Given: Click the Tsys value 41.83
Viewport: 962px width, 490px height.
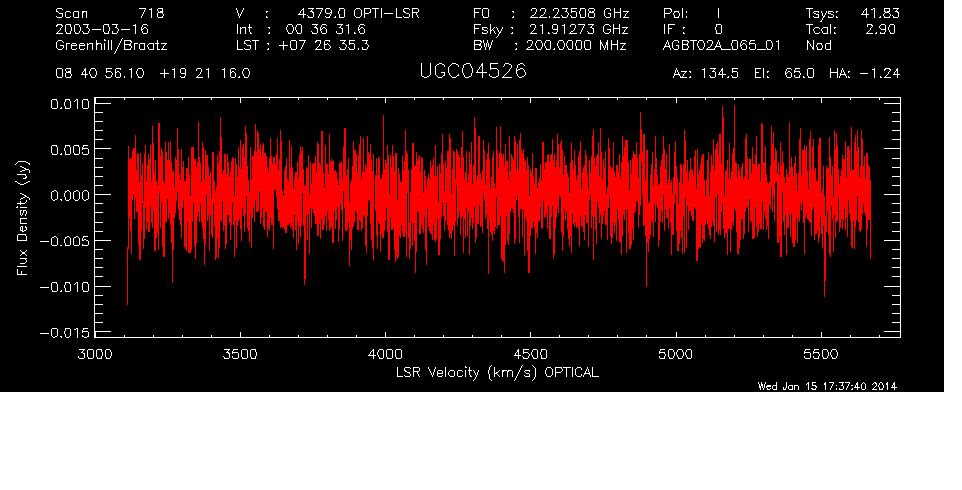Looking at the screenshot, I should coord(878,13).
